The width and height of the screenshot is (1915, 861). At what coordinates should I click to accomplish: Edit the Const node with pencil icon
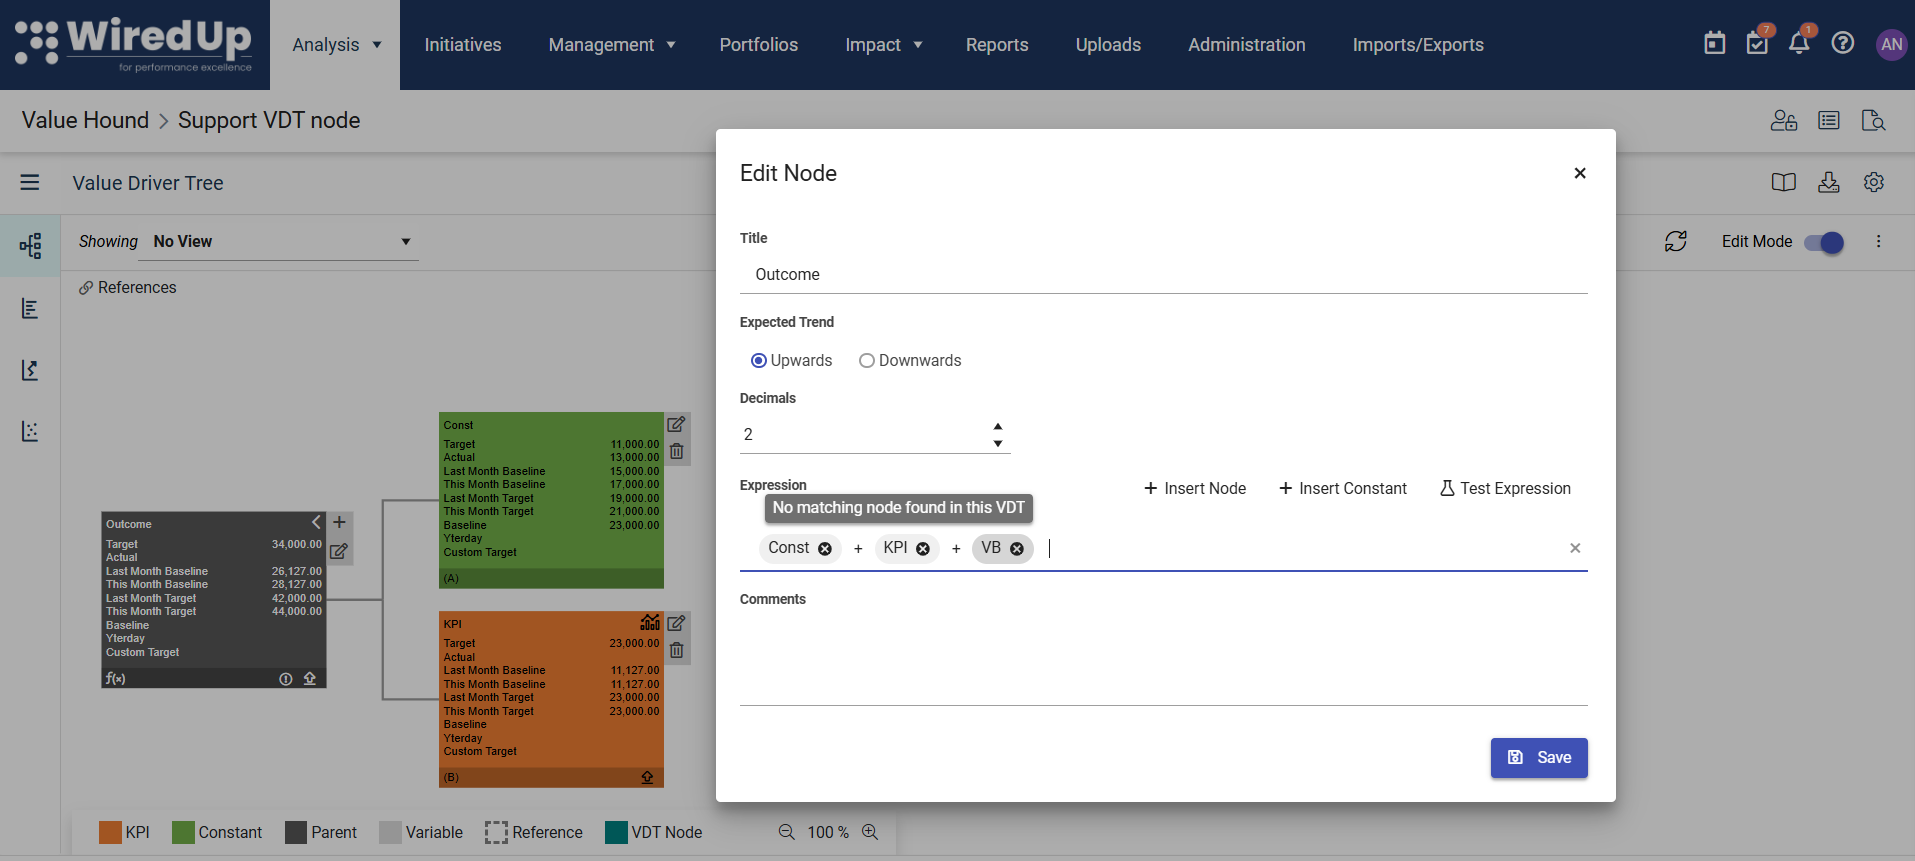(676, 424)
